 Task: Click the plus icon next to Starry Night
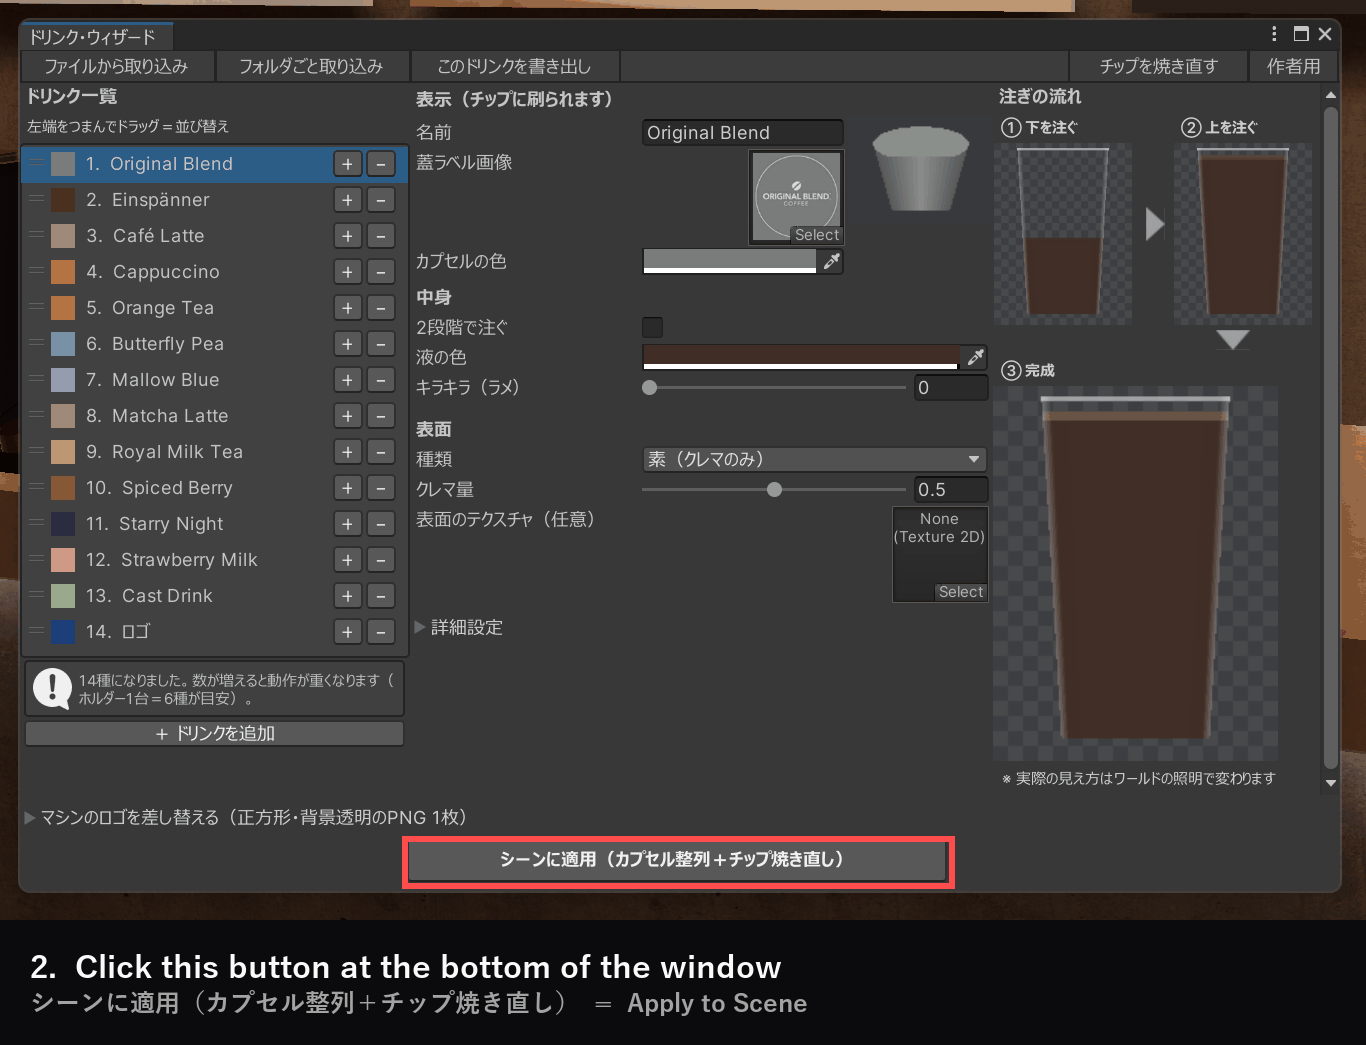347,524
